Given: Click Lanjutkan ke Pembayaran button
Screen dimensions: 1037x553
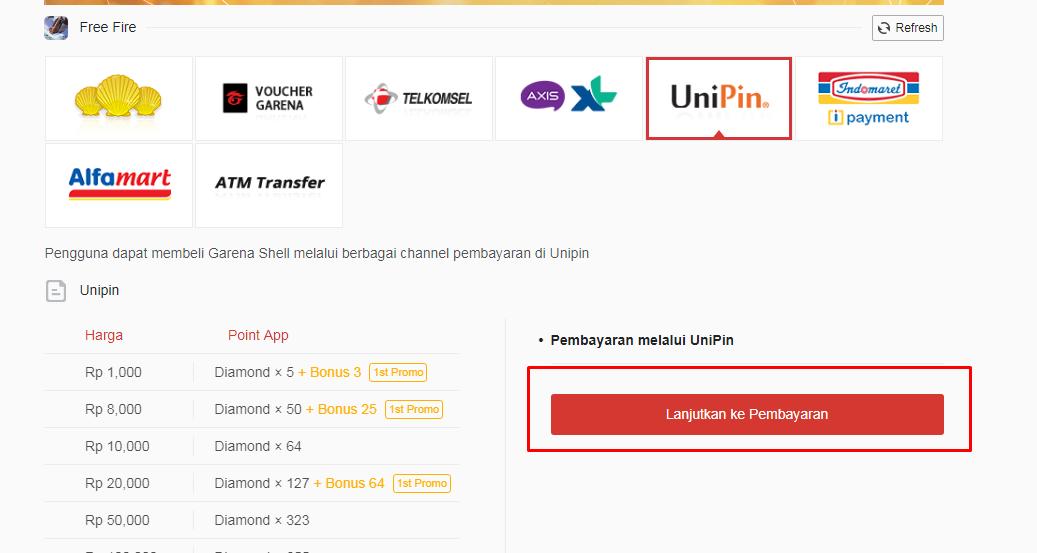Looking at the screenshot, I should pos(747,415).
